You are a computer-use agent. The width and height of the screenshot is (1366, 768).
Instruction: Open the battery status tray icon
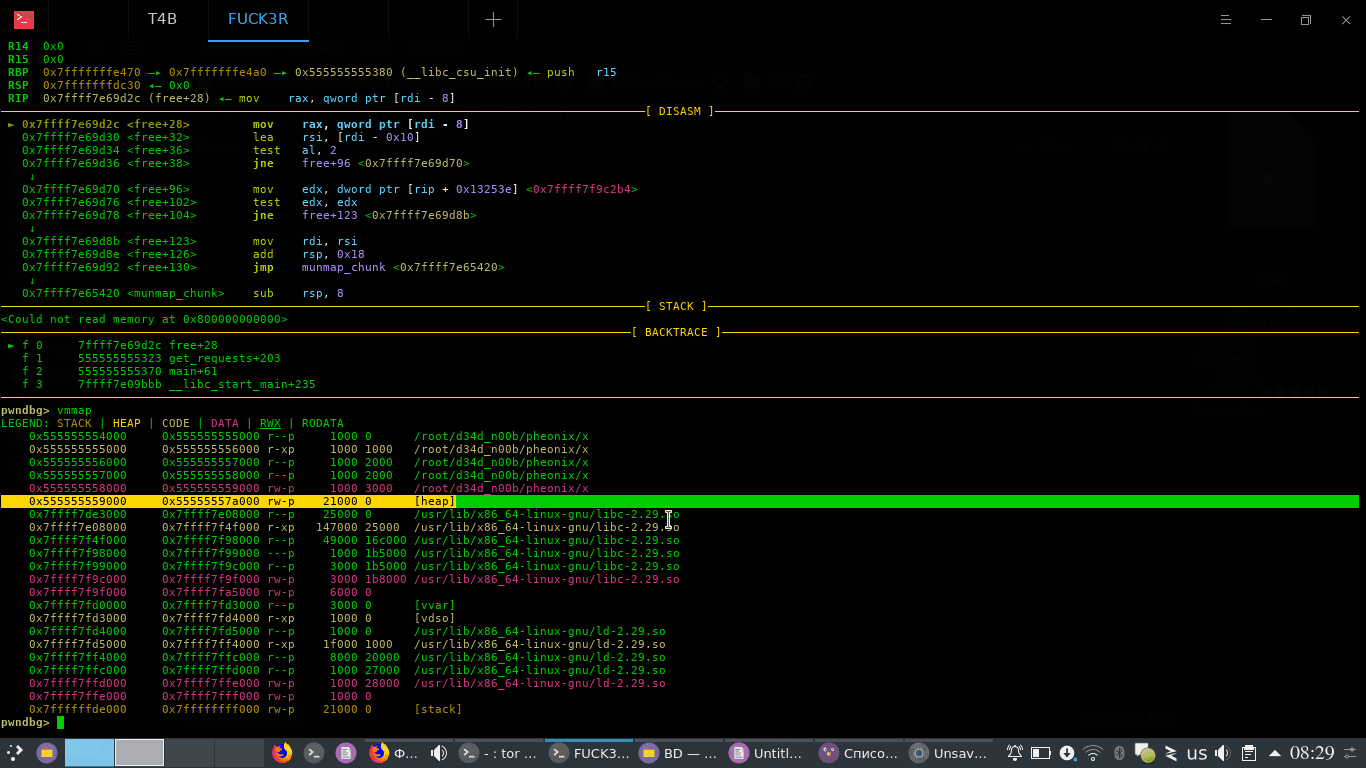1041,753
